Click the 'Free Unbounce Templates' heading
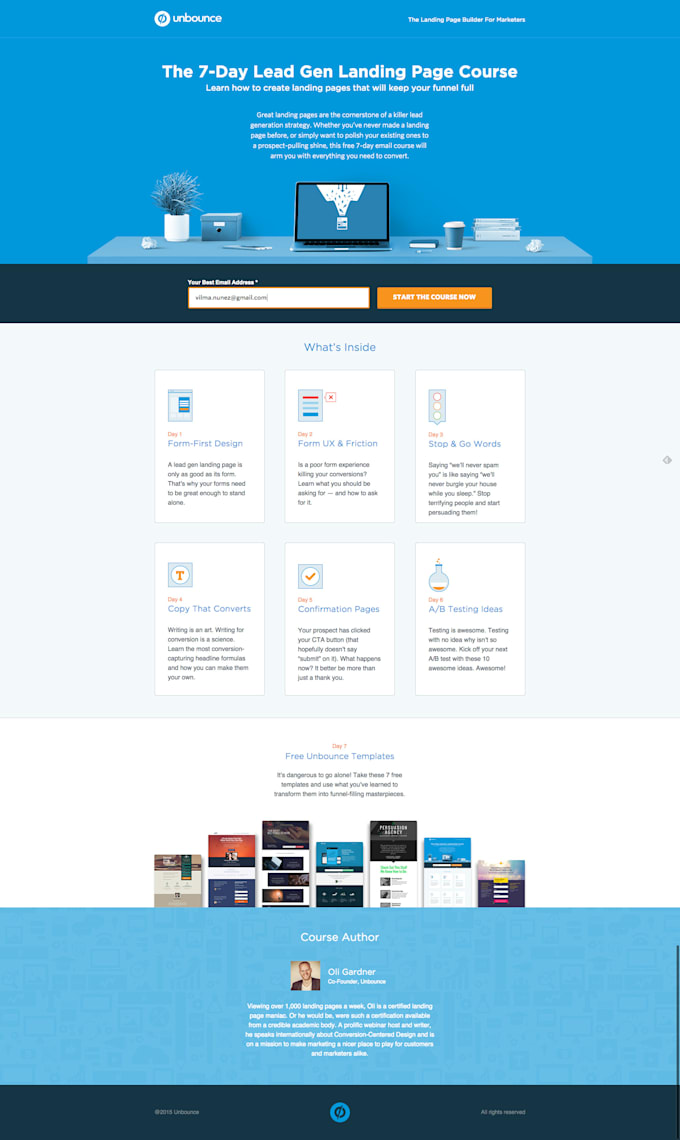 coord(340,756)
